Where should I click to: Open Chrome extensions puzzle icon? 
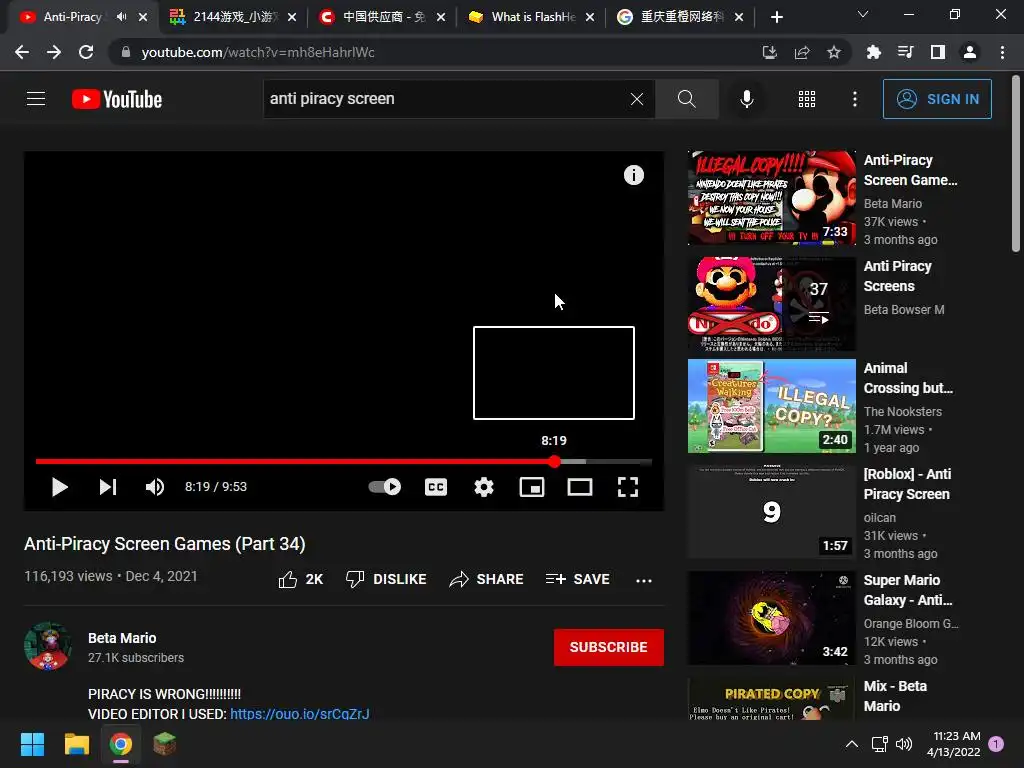(x=873, y=52)
